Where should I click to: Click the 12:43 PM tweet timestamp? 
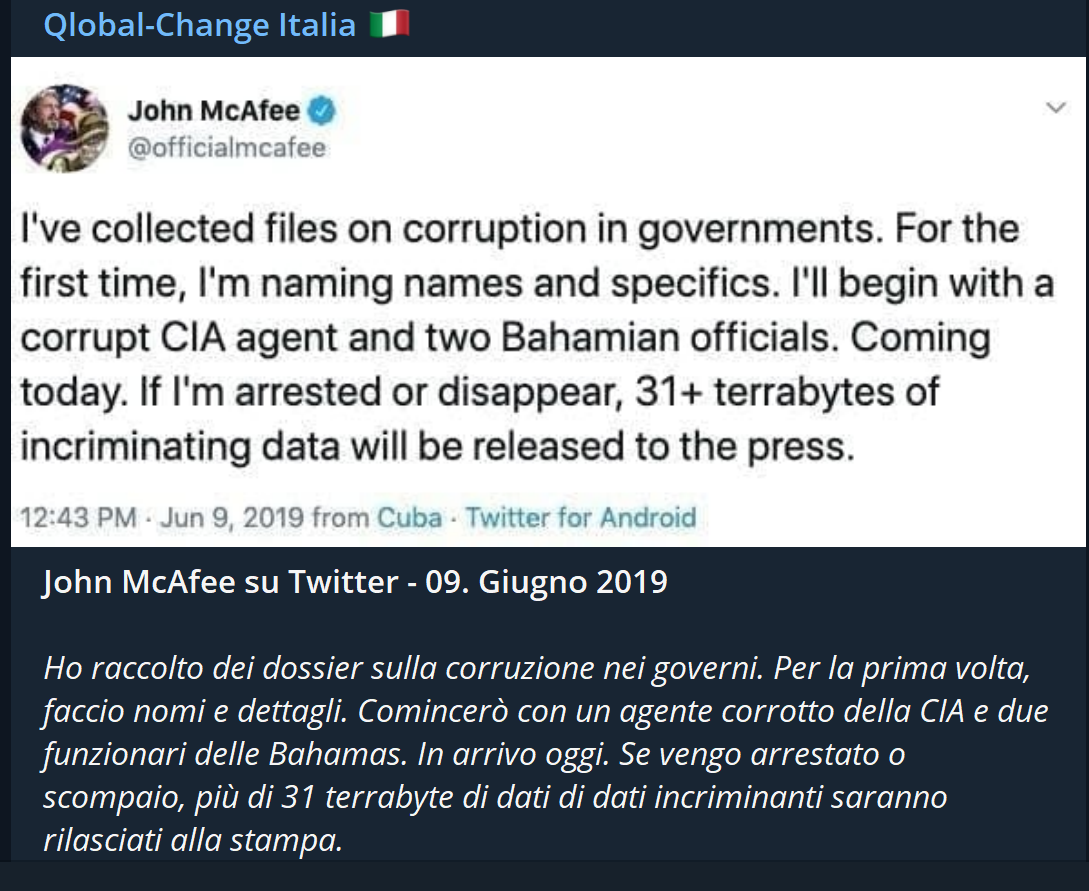(78, 518)
